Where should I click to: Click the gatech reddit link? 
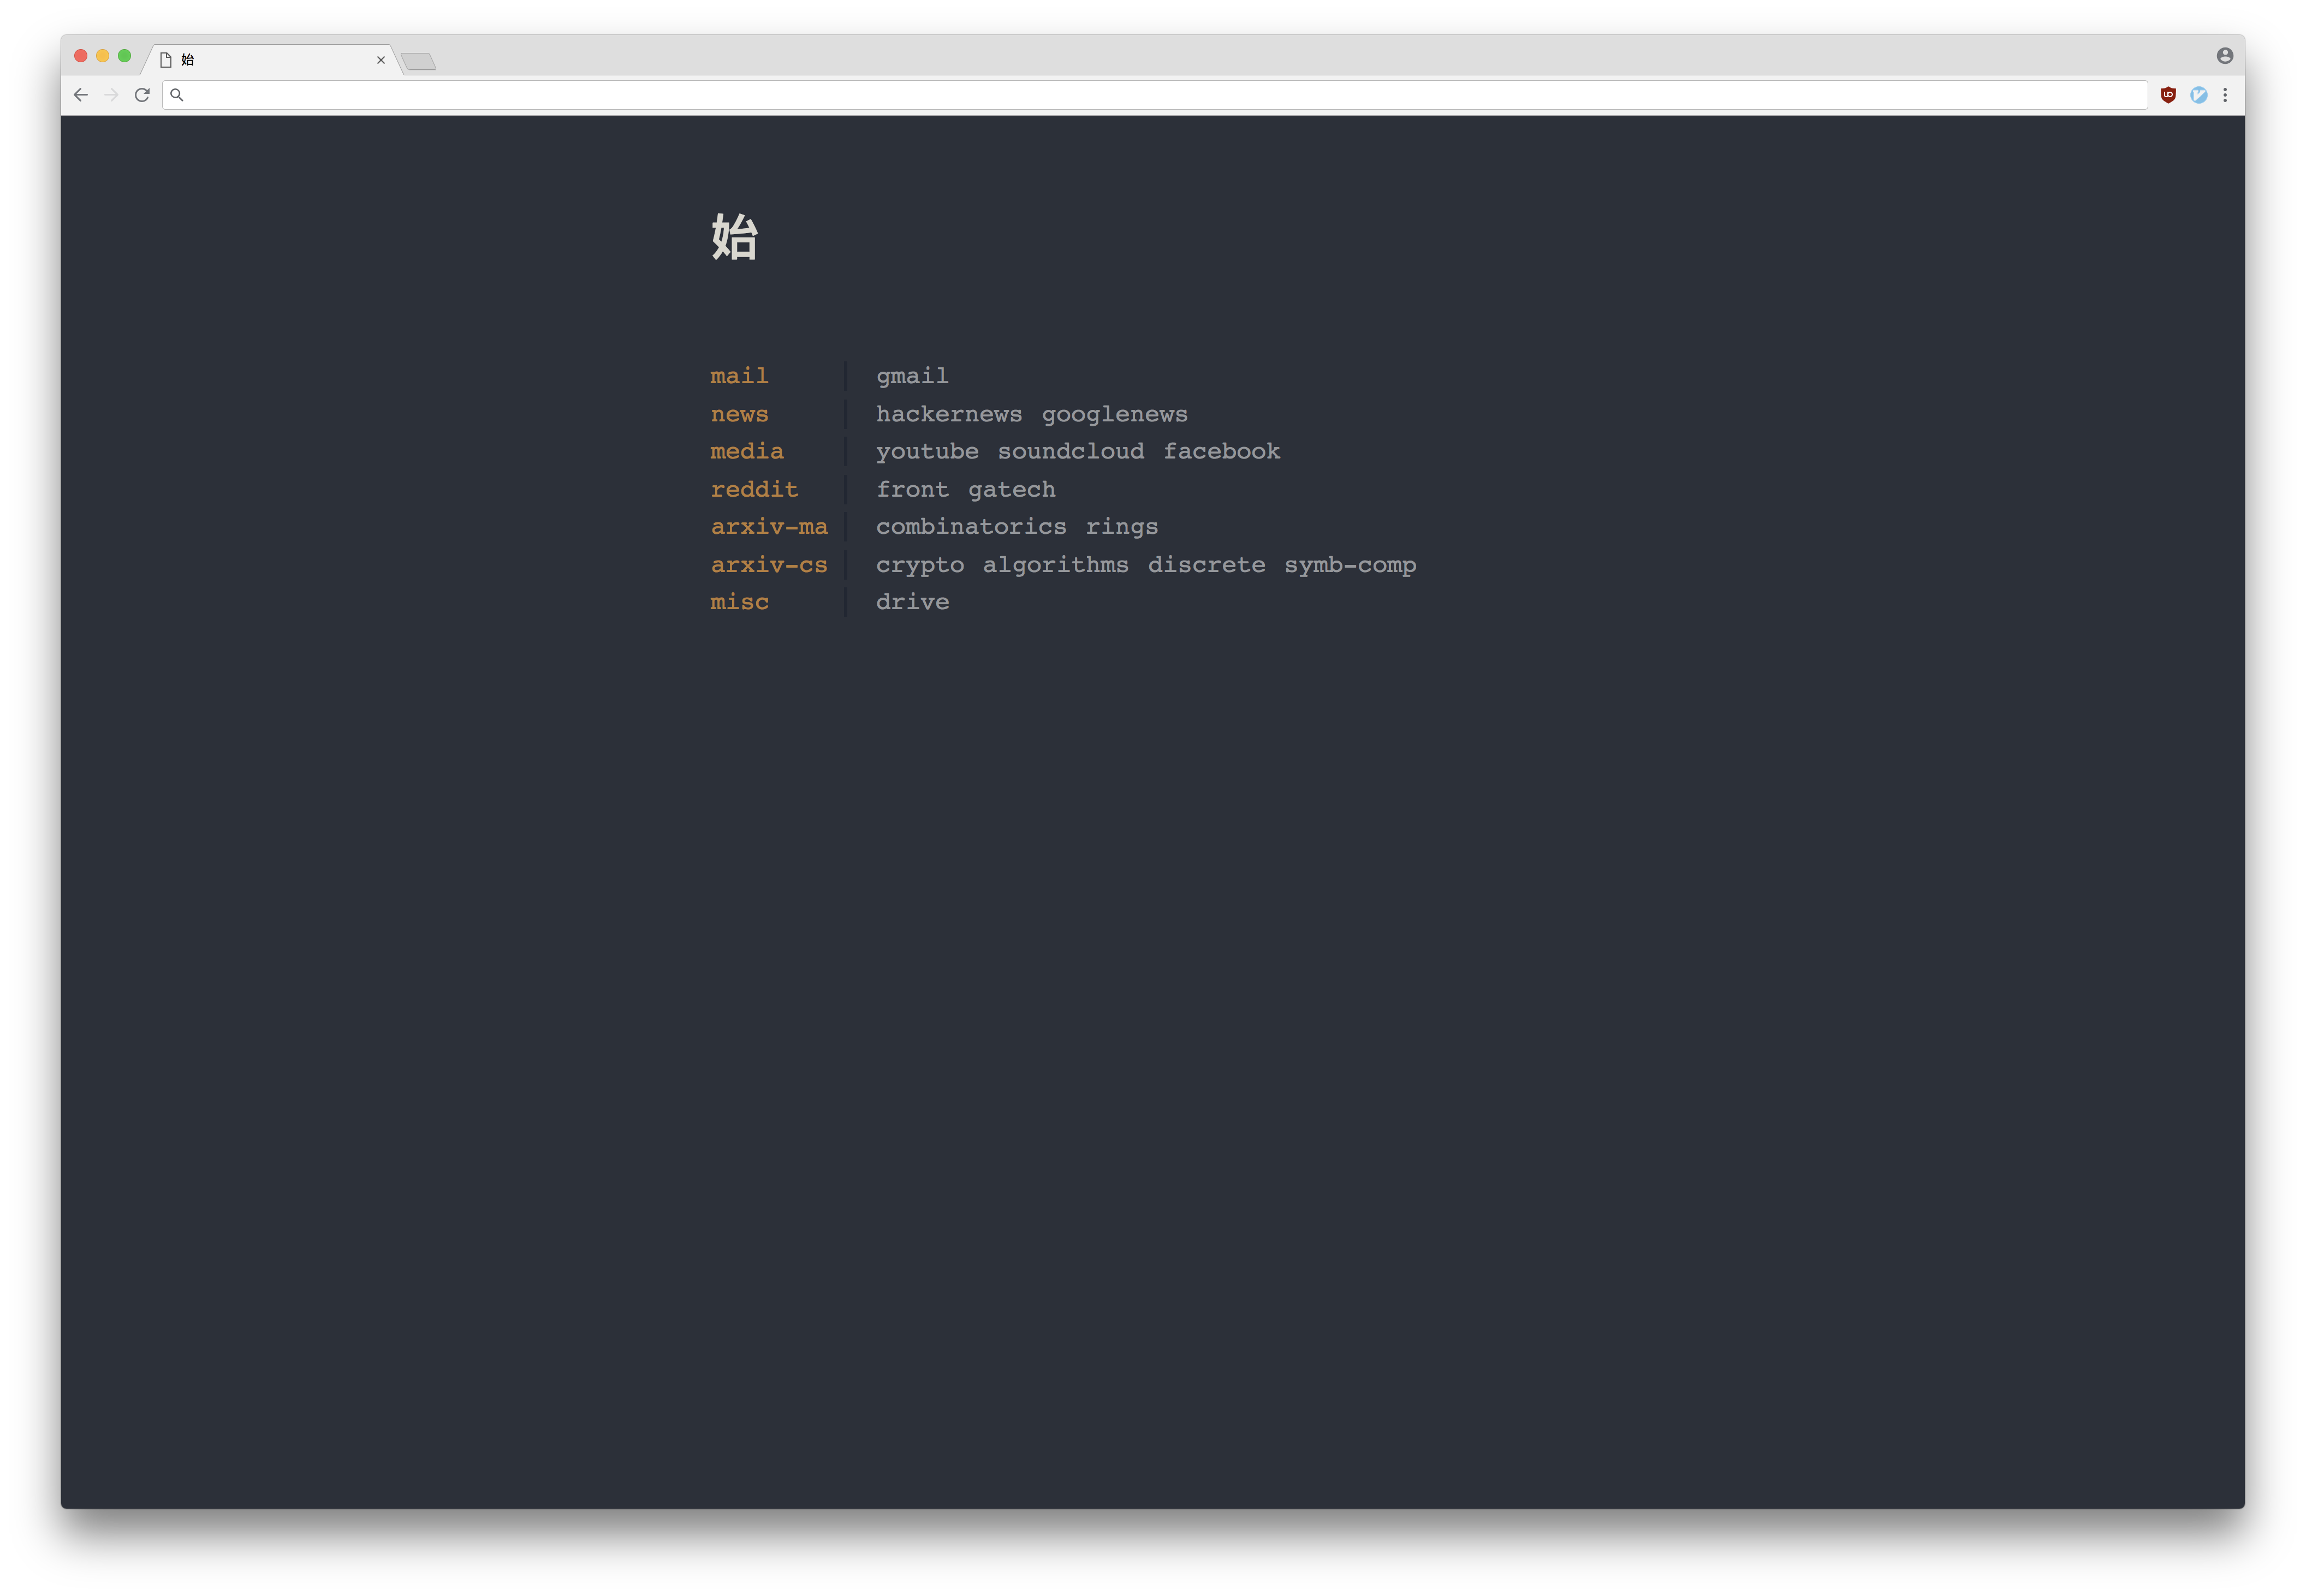click(x=1011, y=489)
